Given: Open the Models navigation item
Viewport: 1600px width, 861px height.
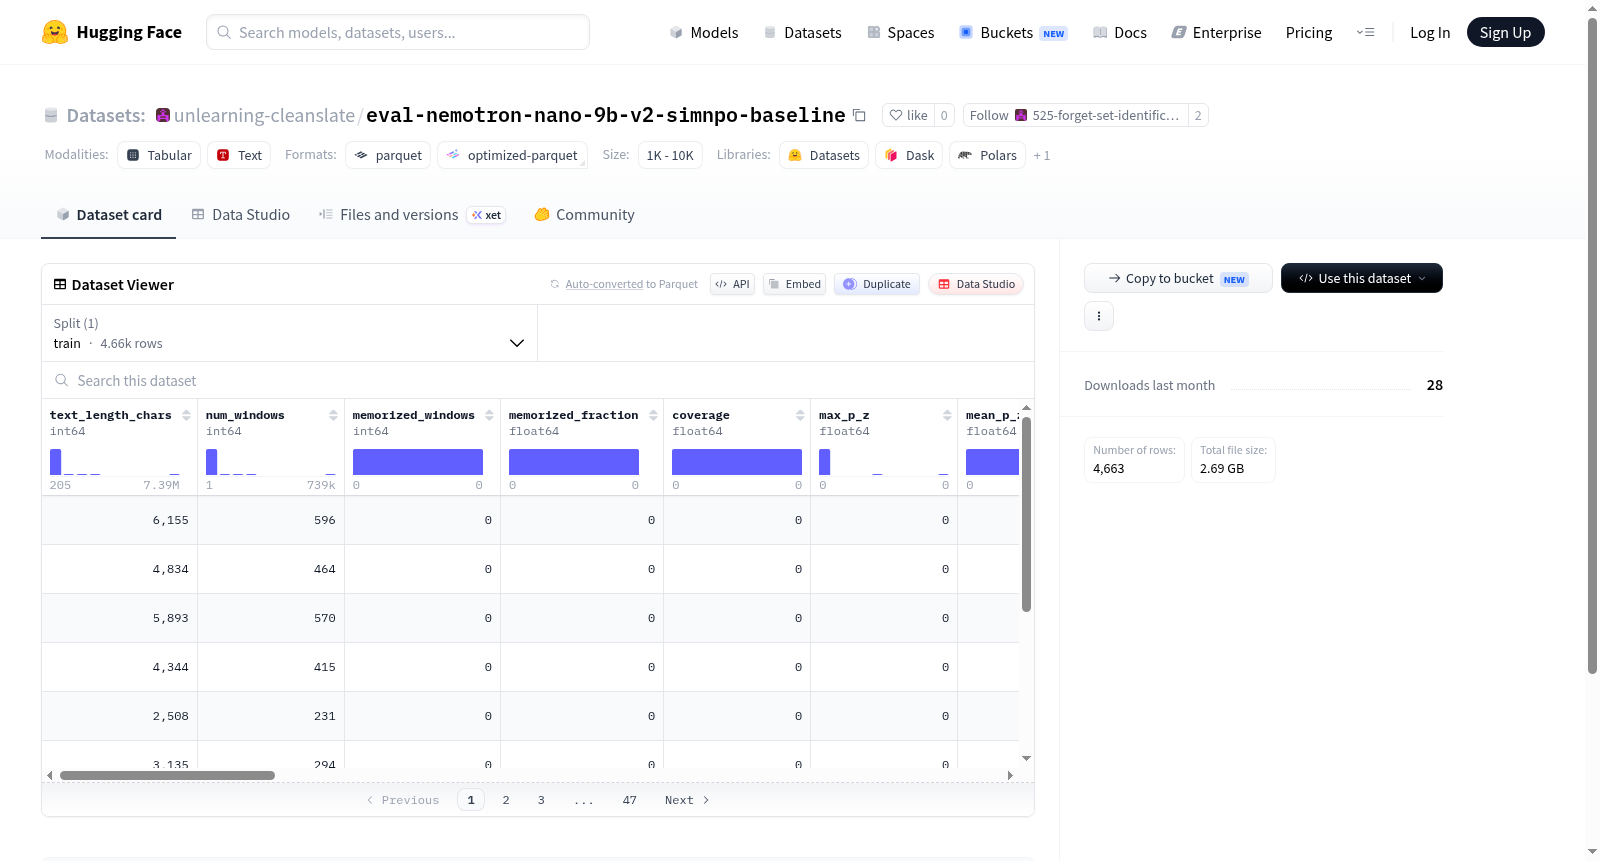Looking at the screenshot, I should click(x=704, y=32).
